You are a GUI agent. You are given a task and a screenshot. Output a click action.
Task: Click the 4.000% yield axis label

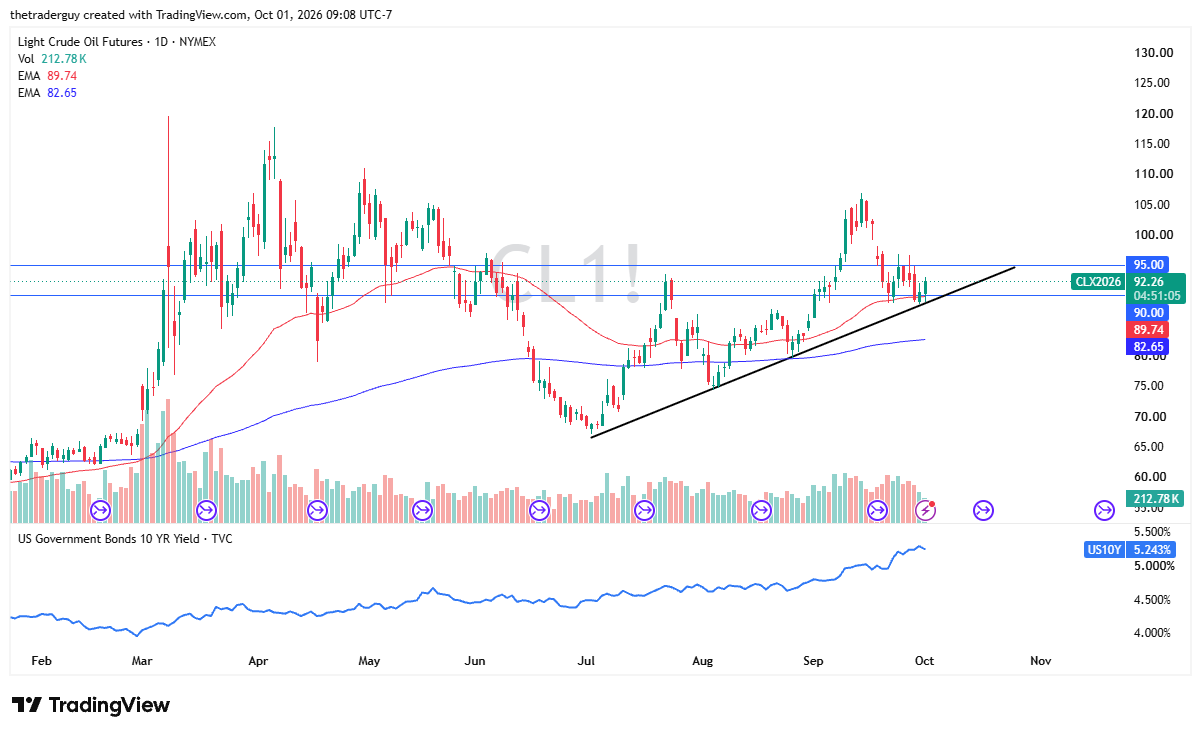click(1151, 632)
